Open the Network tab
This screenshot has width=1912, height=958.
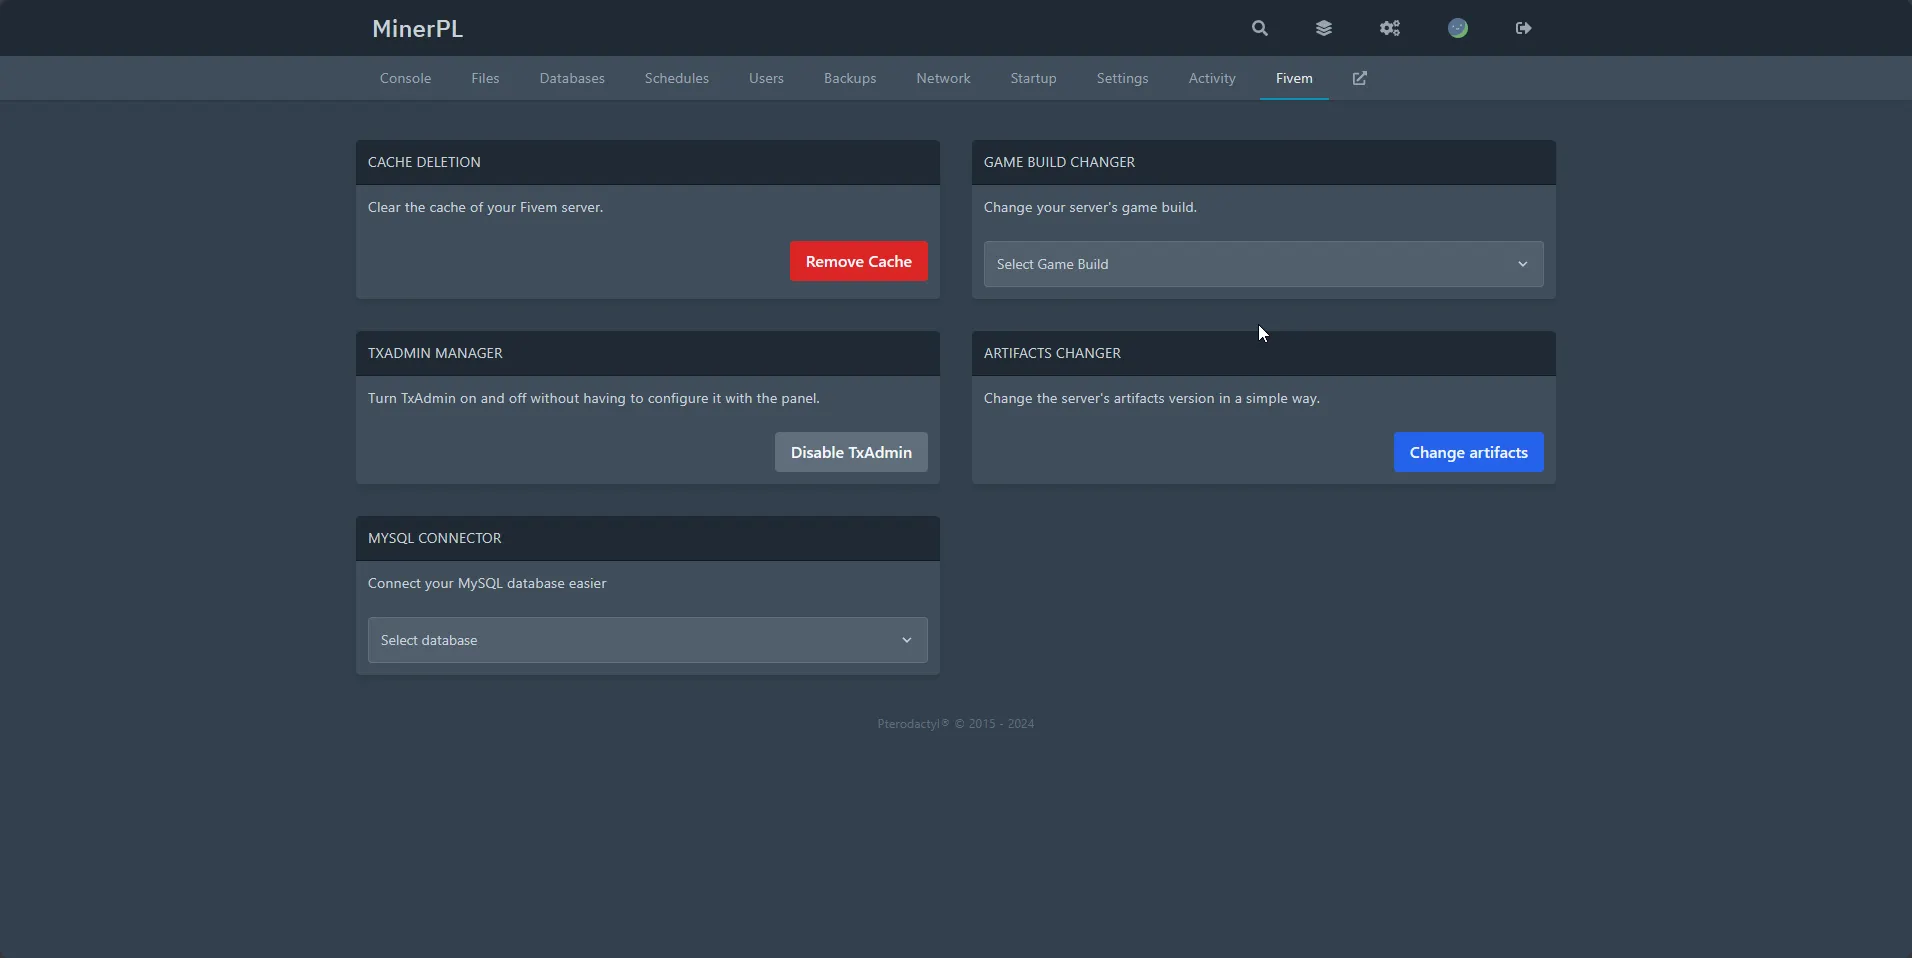tap(943, 78)
